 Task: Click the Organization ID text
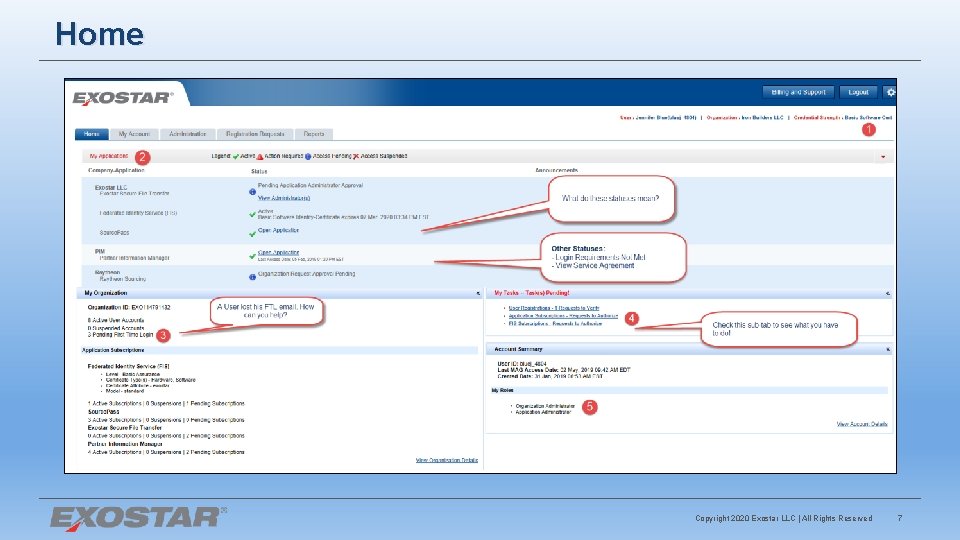click(x=129, y=308)
